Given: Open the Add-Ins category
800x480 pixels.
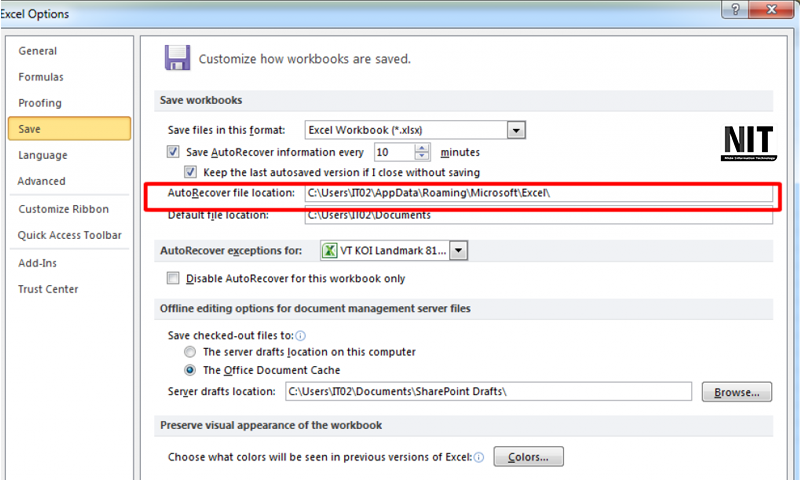Looking at the screenshot, I should (x=37, y=263).
